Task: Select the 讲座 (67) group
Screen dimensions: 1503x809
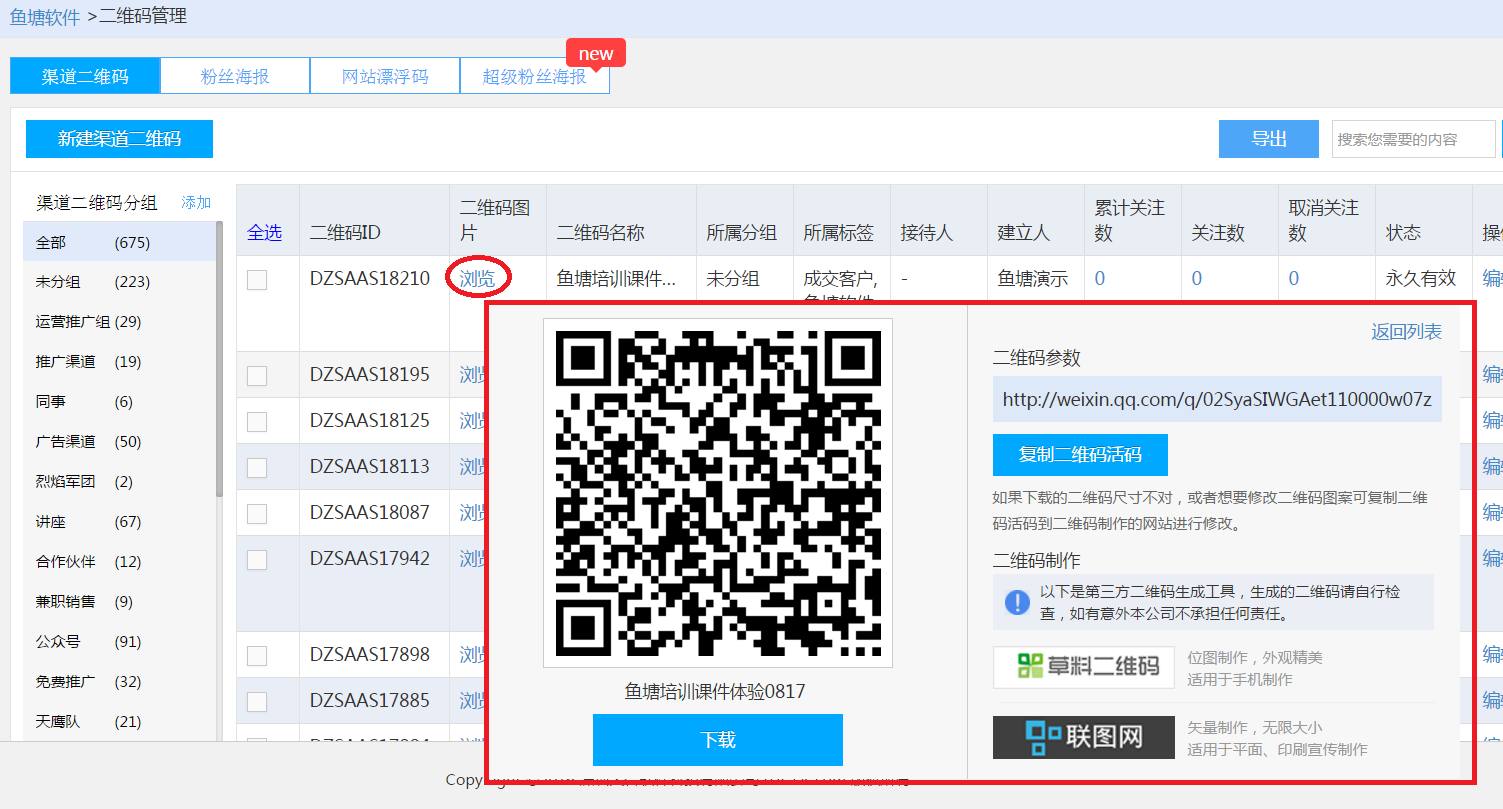Action: coord(119,522)
